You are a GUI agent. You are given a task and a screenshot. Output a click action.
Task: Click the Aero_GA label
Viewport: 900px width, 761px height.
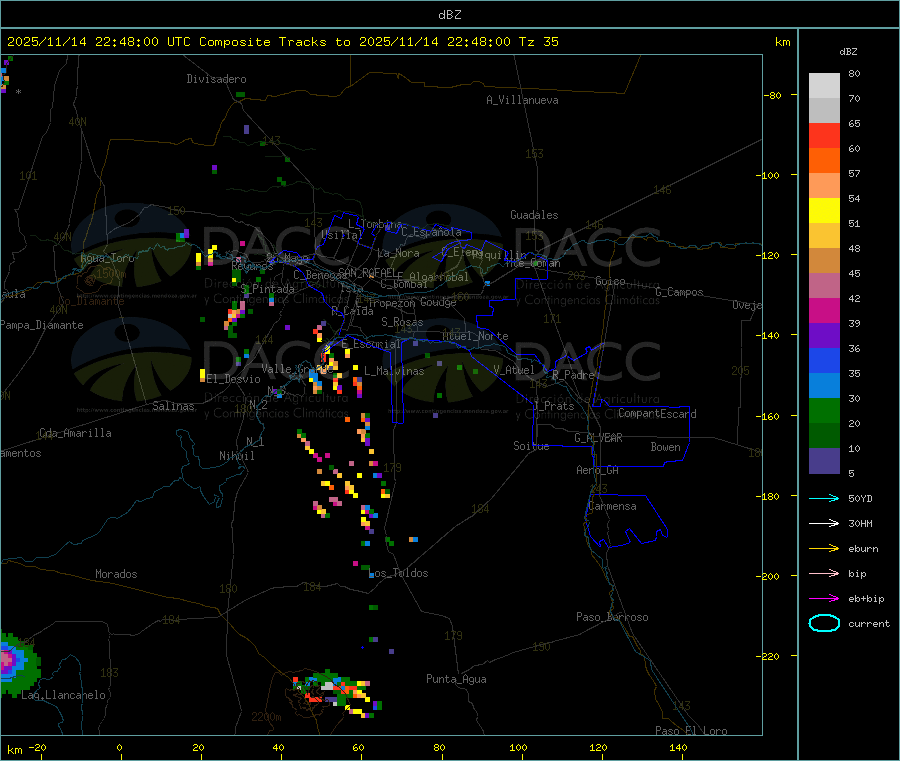tap(598, 470)
